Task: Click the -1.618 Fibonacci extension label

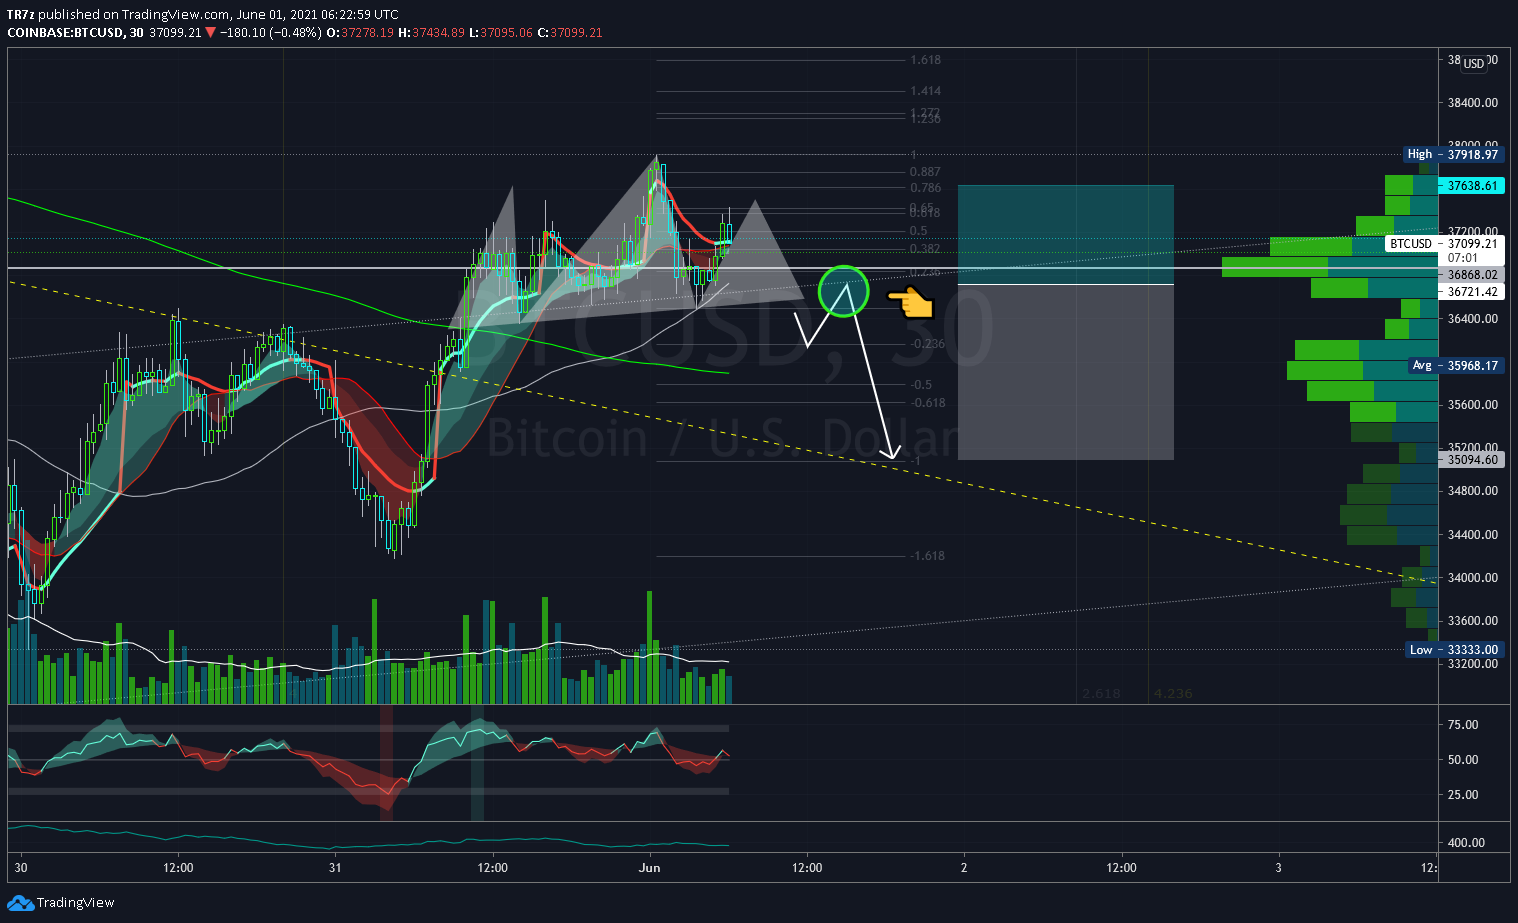Action: click(x=928, y=556)
